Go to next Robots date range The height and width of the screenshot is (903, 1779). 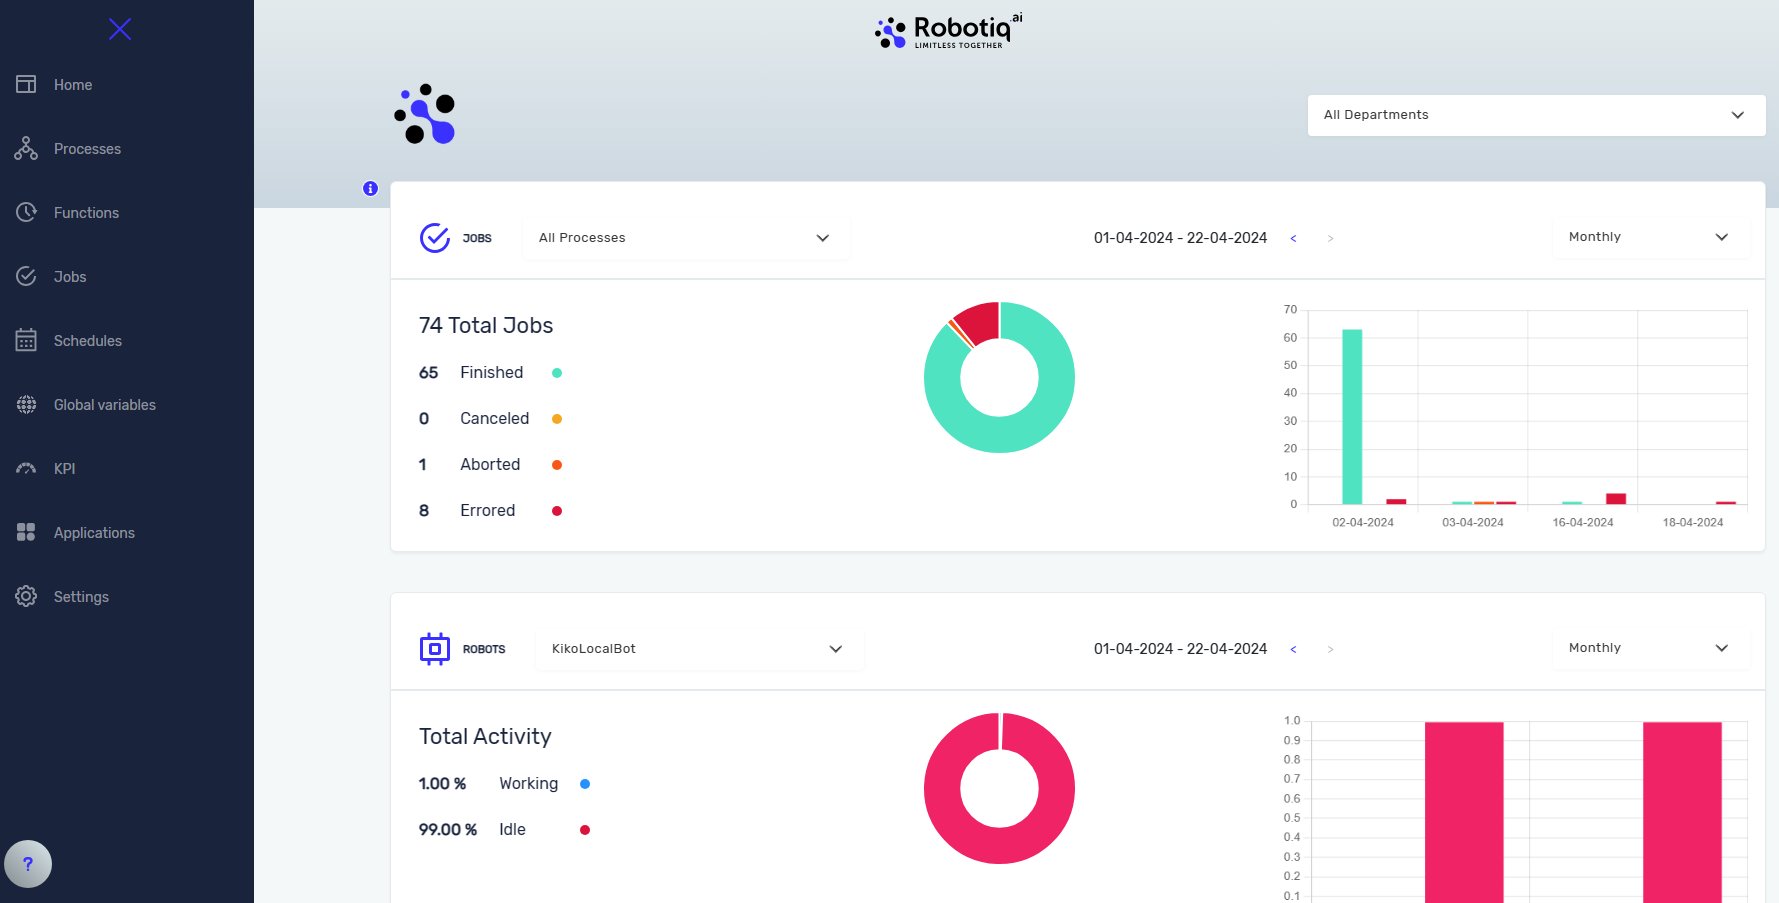[1330, 649]
